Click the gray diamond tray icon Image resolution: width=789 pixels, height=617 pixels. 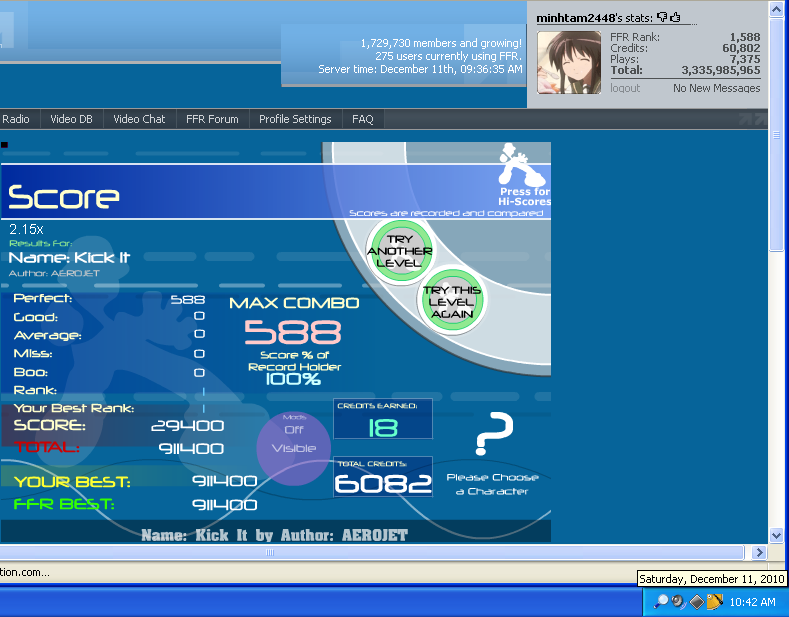[x=697, y=601]
